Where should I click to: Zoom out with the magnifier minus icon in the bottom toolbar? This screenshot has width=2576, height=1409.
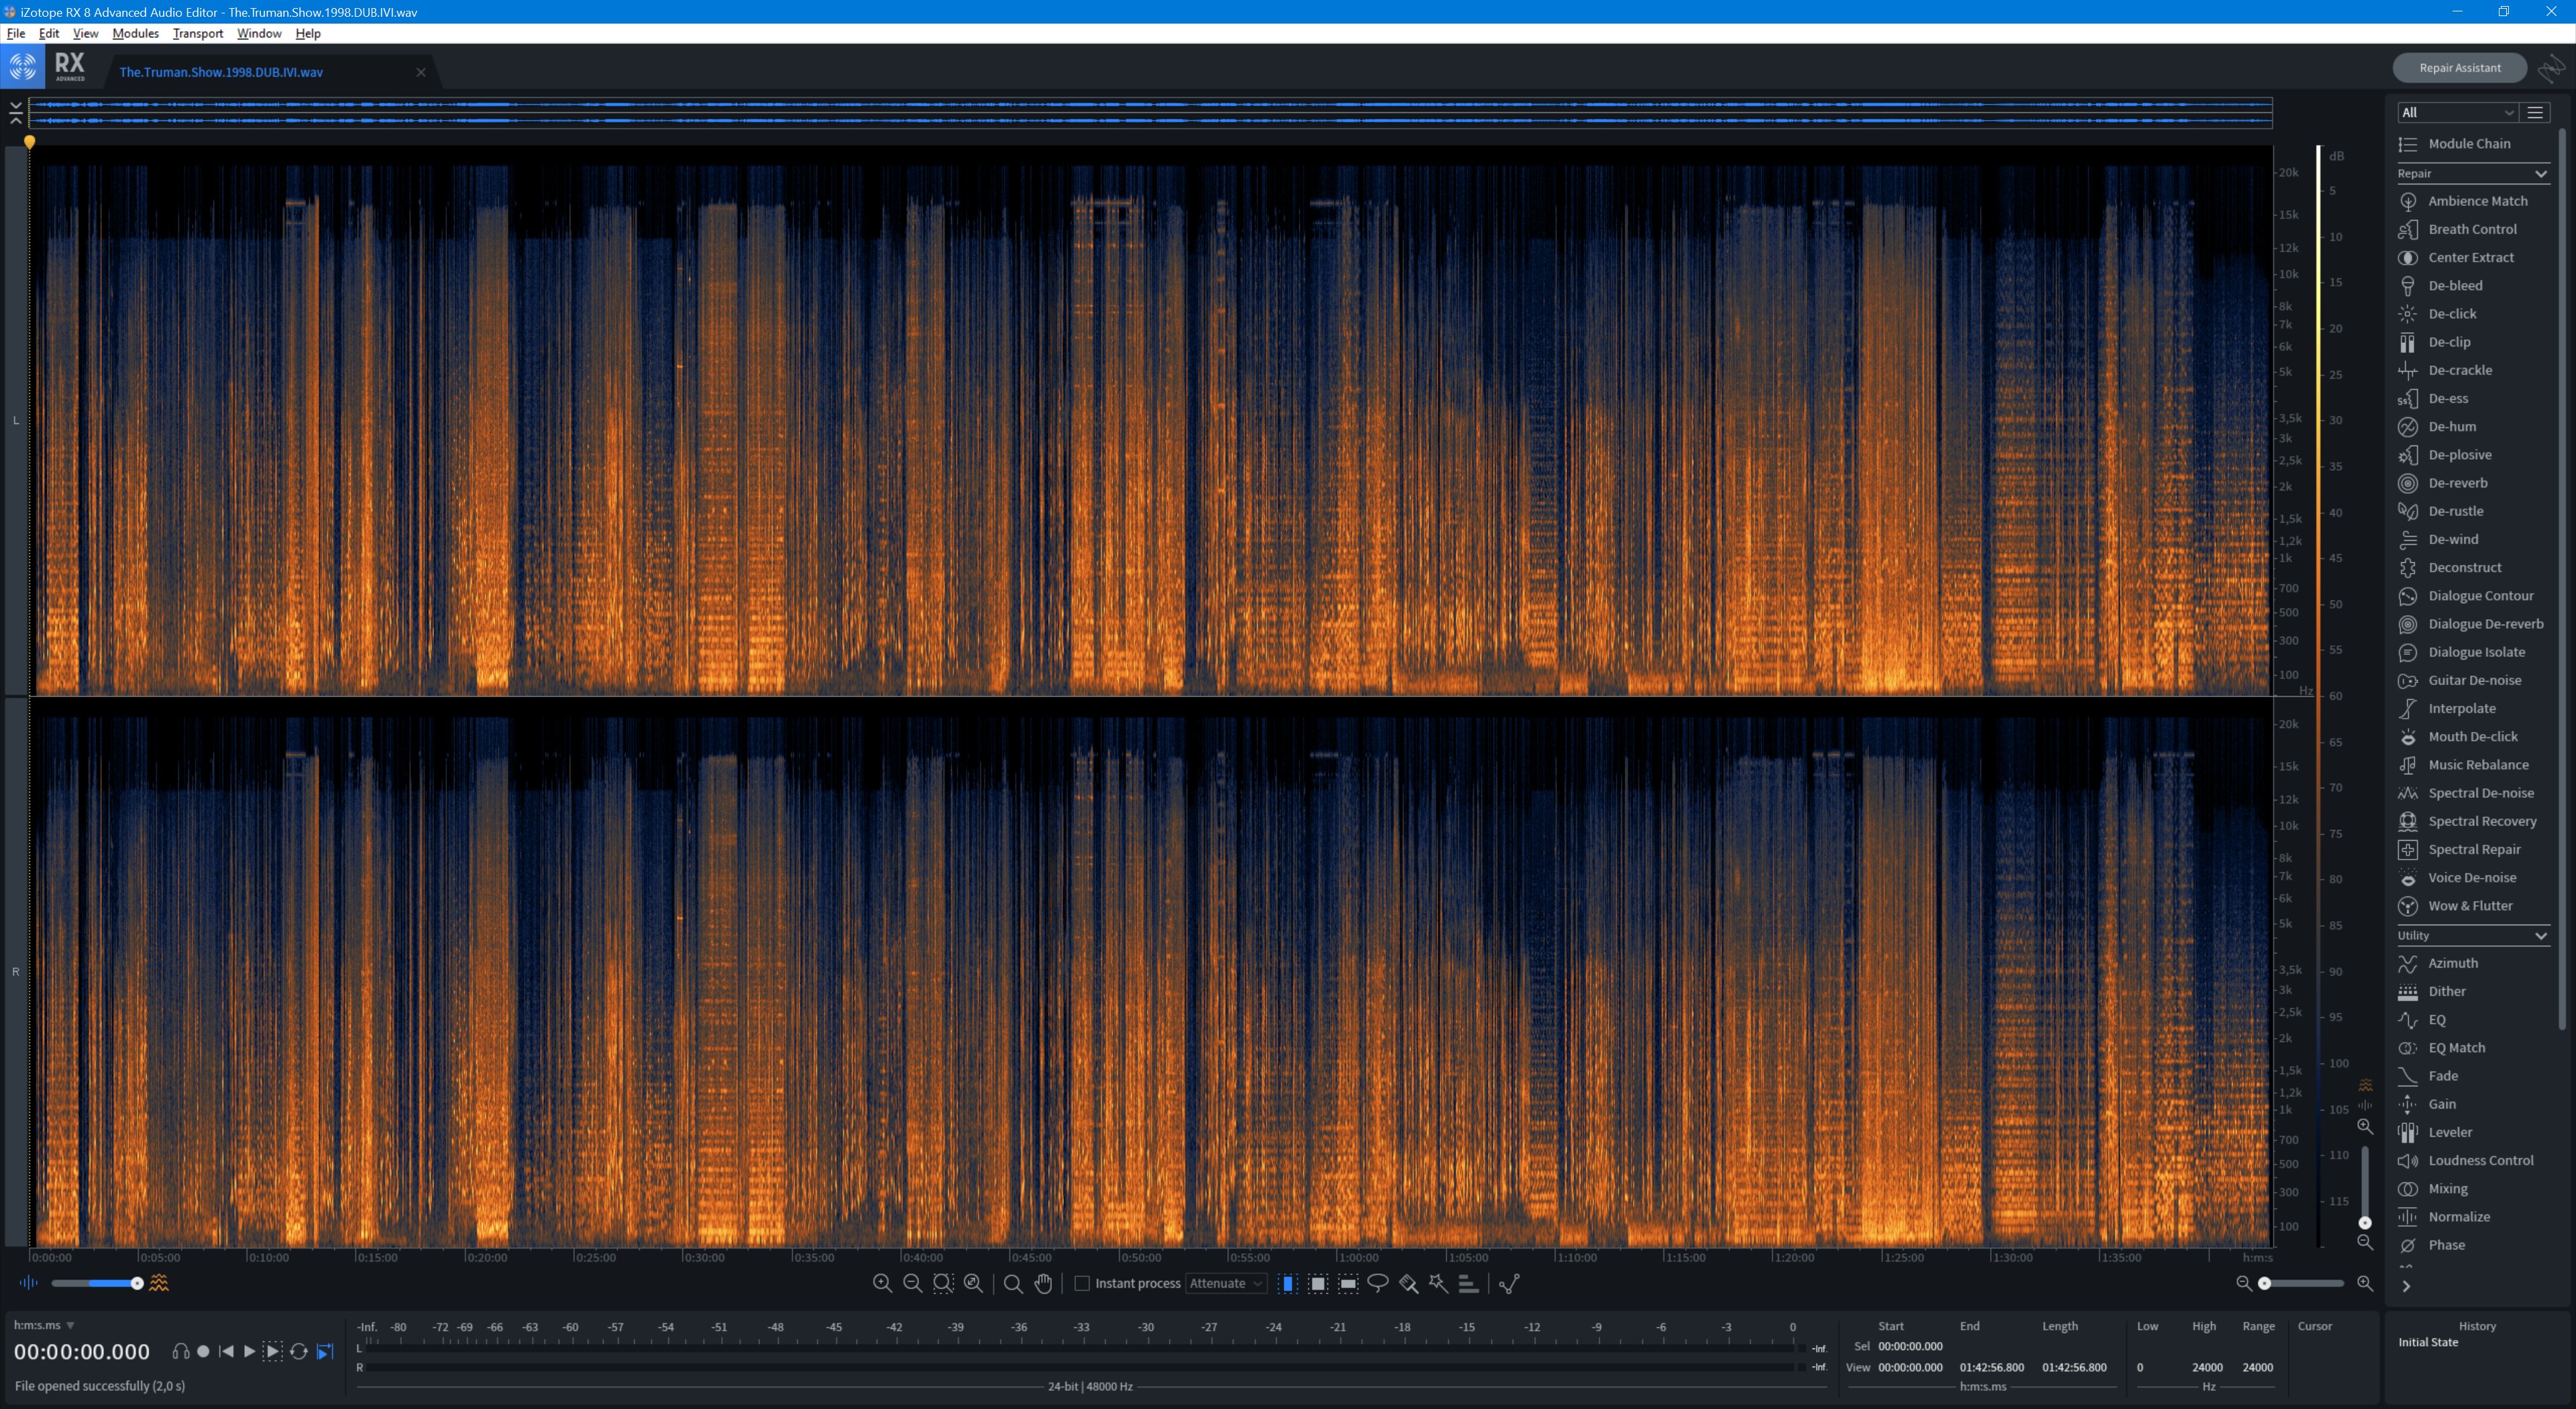[912, 1283]
